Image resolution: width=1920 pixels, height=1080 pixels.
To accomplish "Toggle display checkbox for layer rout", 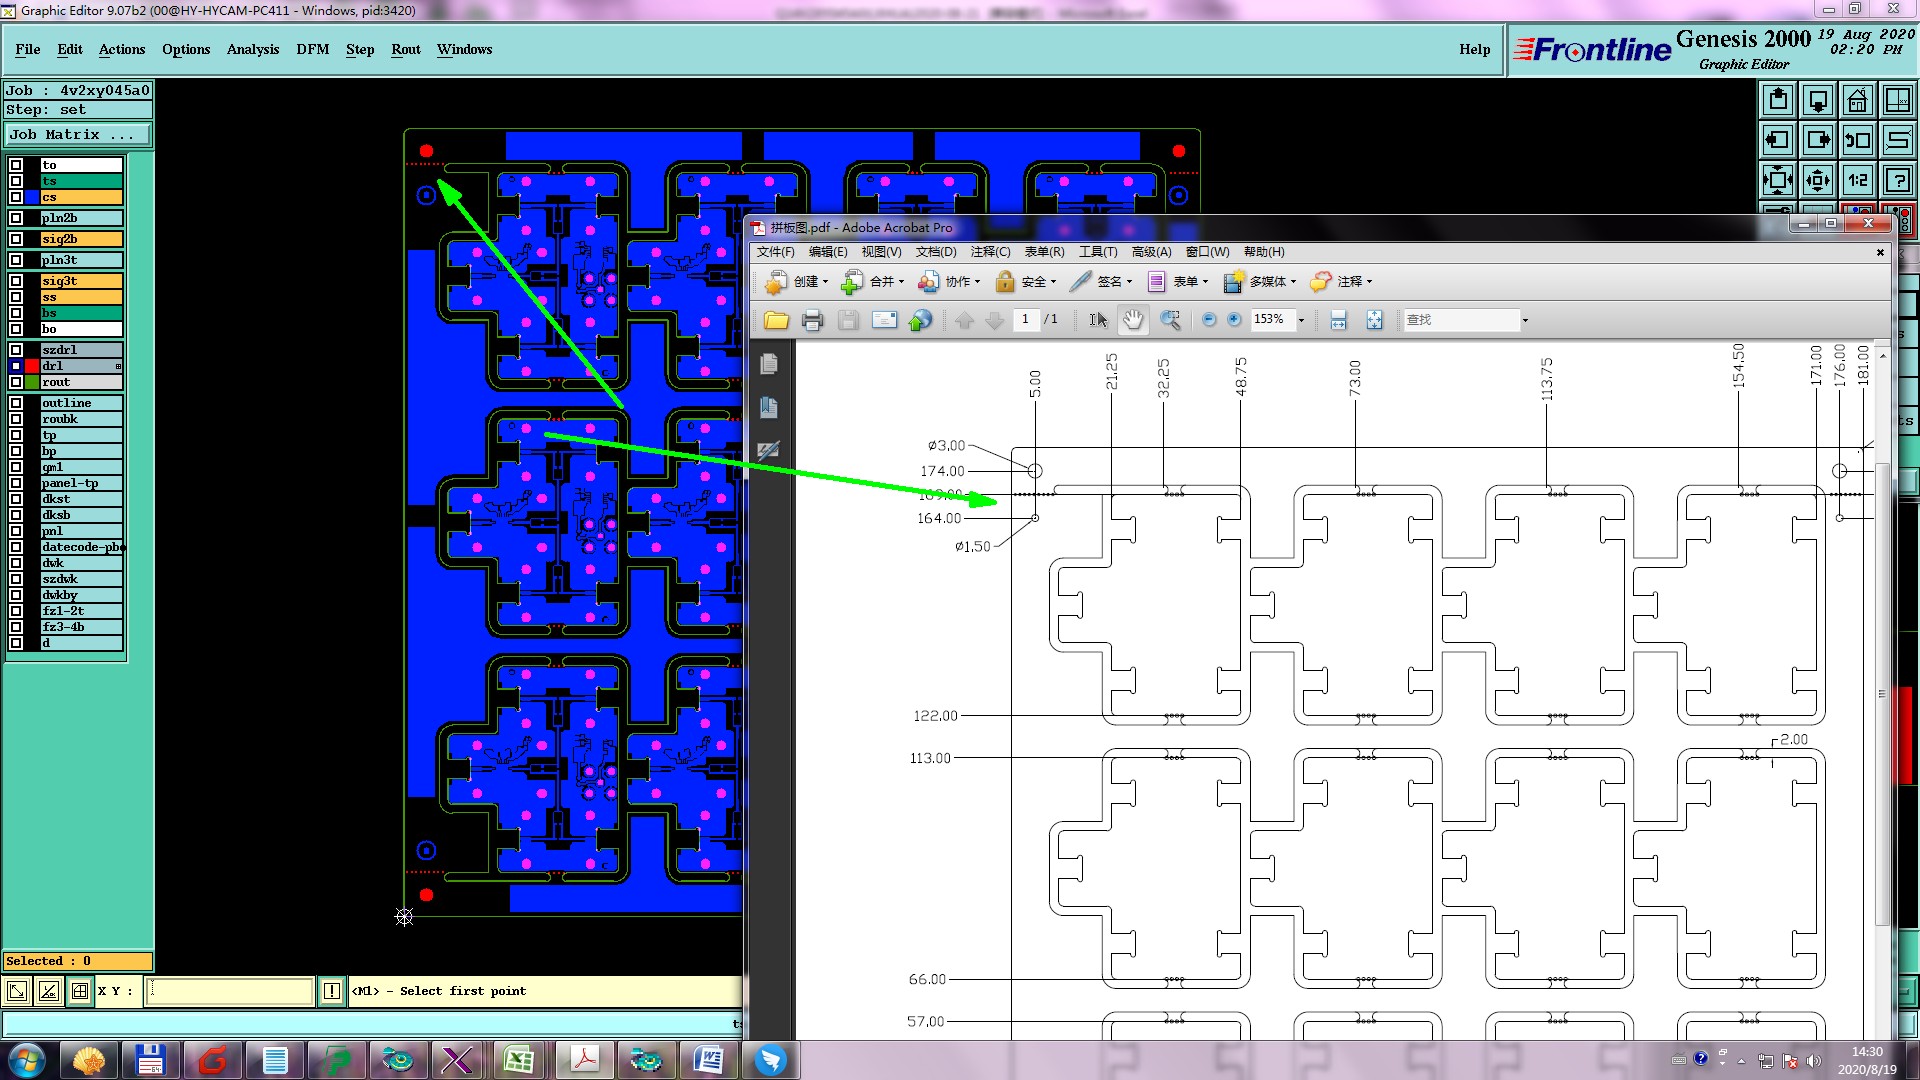I will point(16,382).
